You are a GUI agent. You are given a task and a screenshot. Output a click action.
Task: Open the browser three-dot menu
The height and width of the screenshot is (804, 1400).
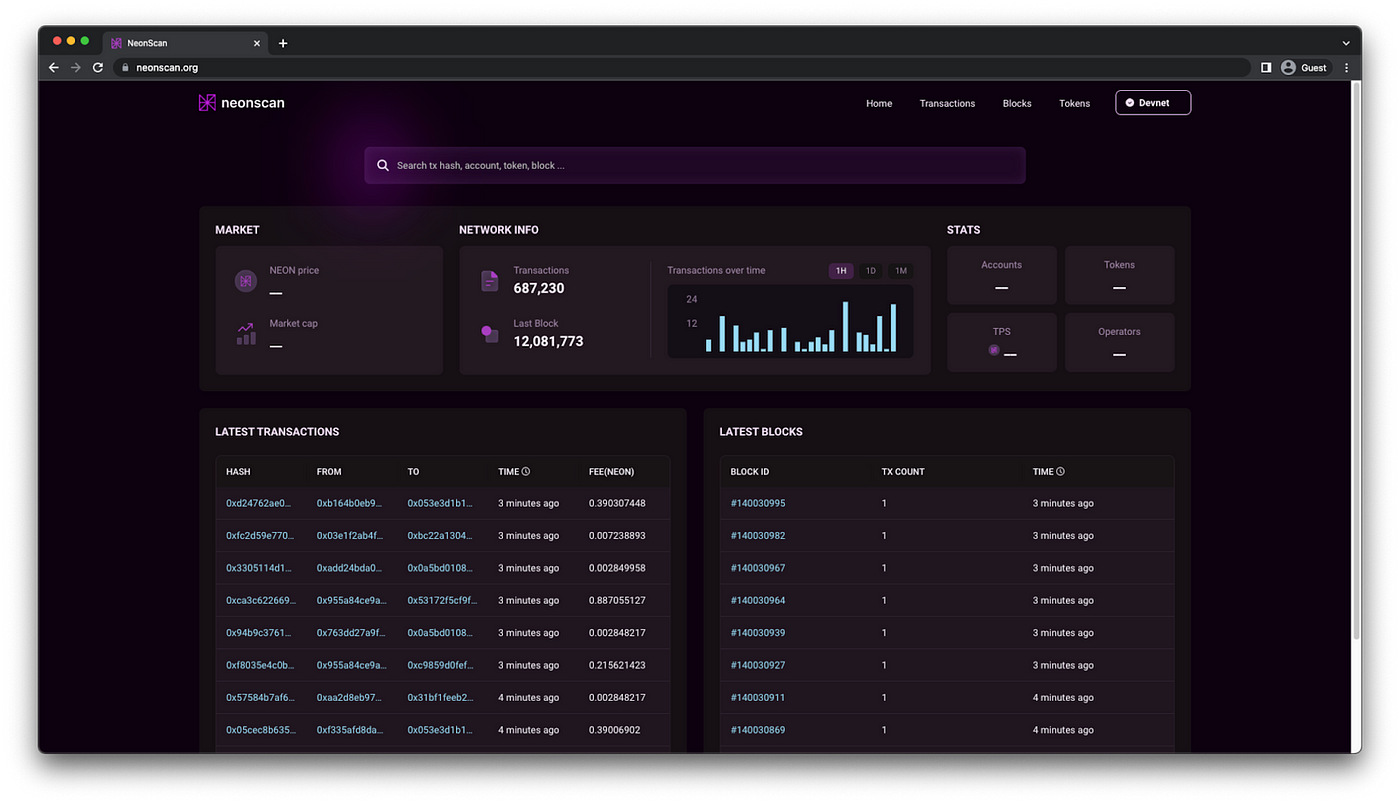point(1346,68)
